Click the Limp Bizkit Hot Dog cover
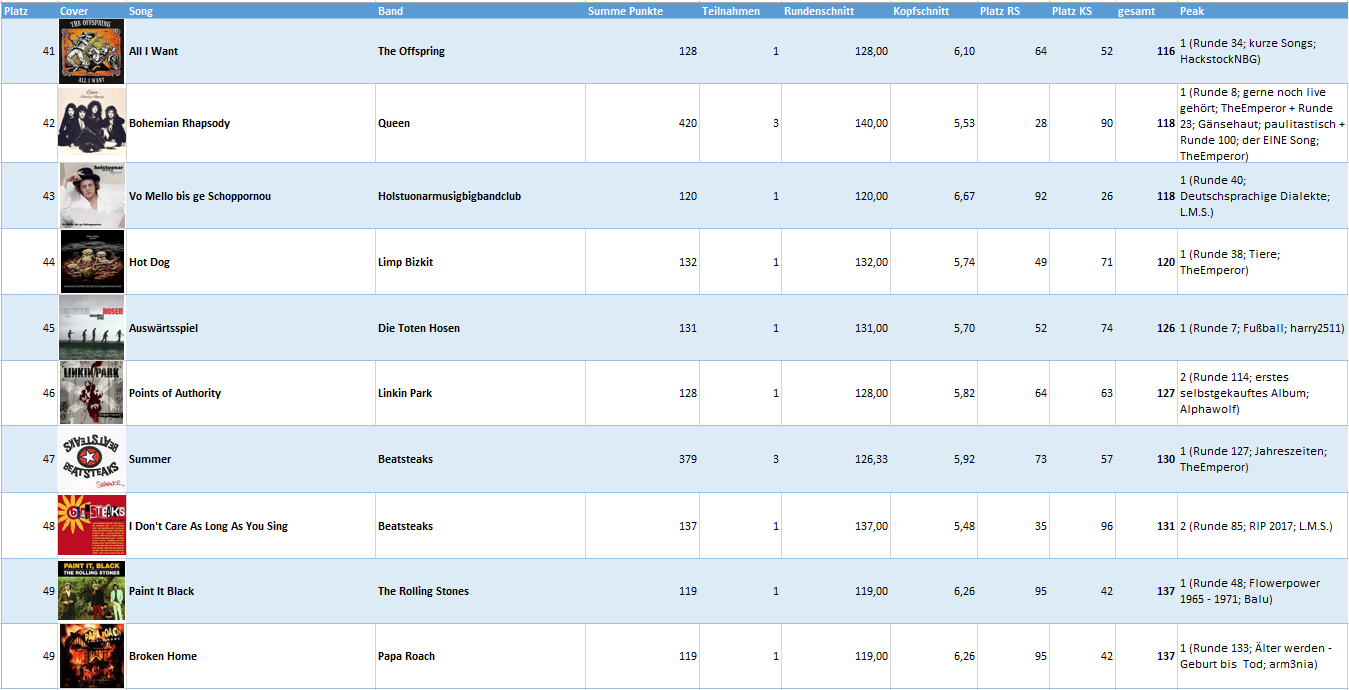 coord(91,262)
